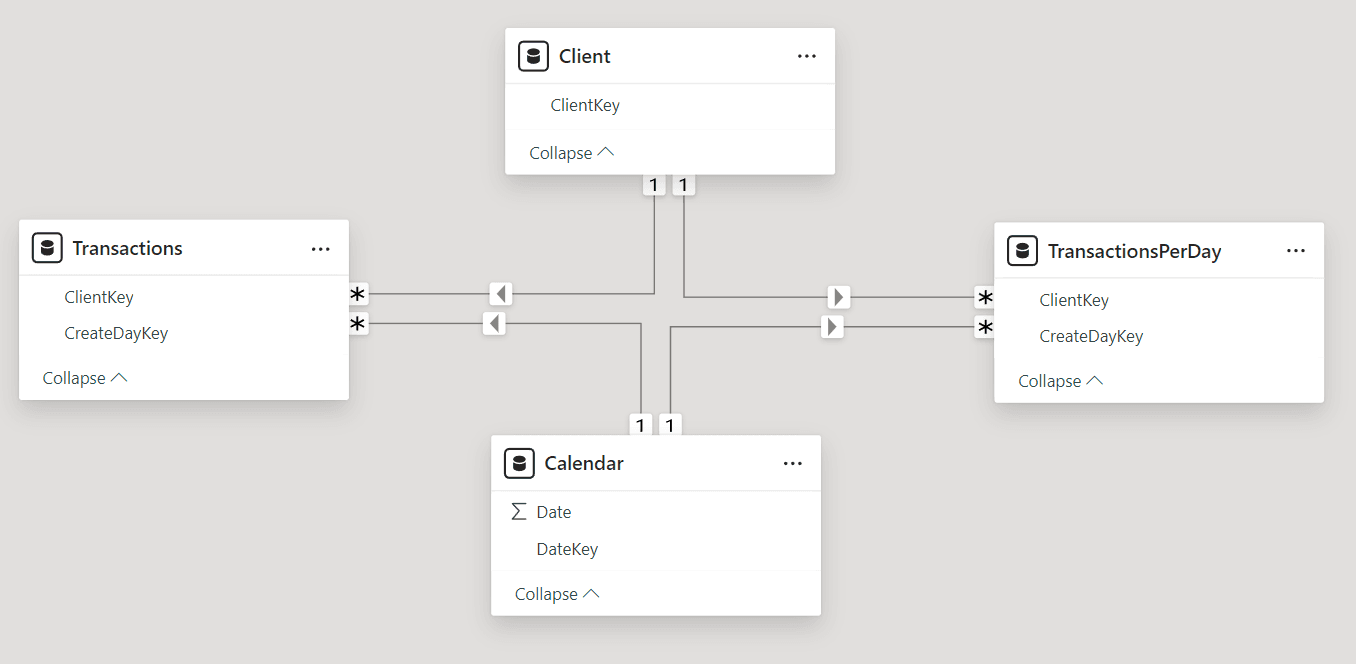Collapse the Client table card

[571, 153]
